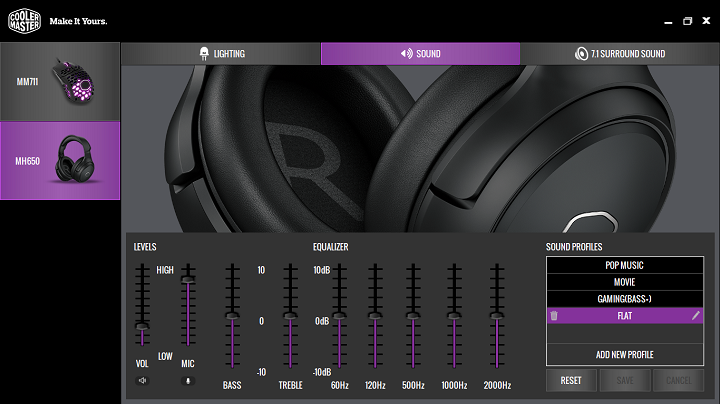The height and width of the screenshot is (404, 720).
Task: Click the VOL slider handle
Action: click(142, 327)
